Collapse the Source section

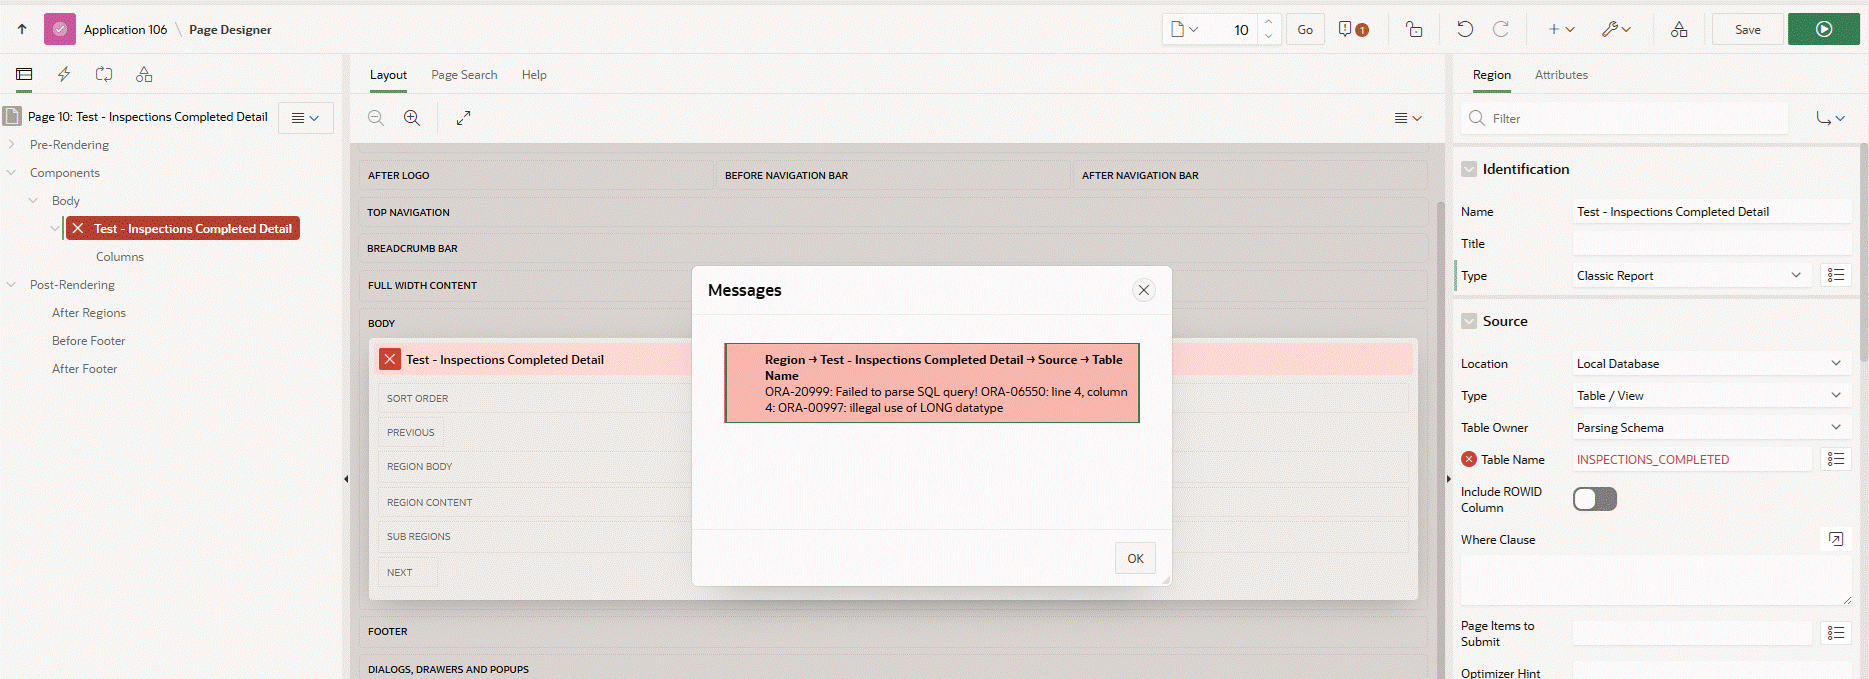coord(1469,321)
